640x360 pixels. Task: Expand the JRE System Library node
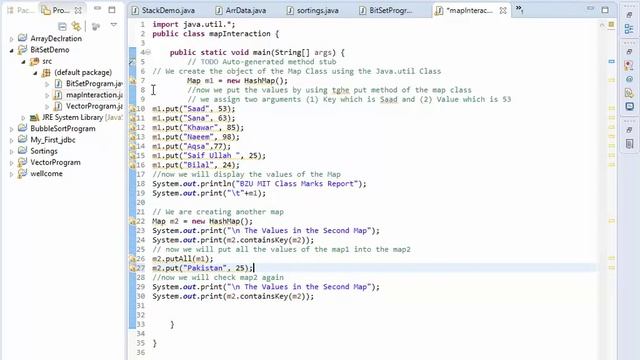click(x=23, y=118)
